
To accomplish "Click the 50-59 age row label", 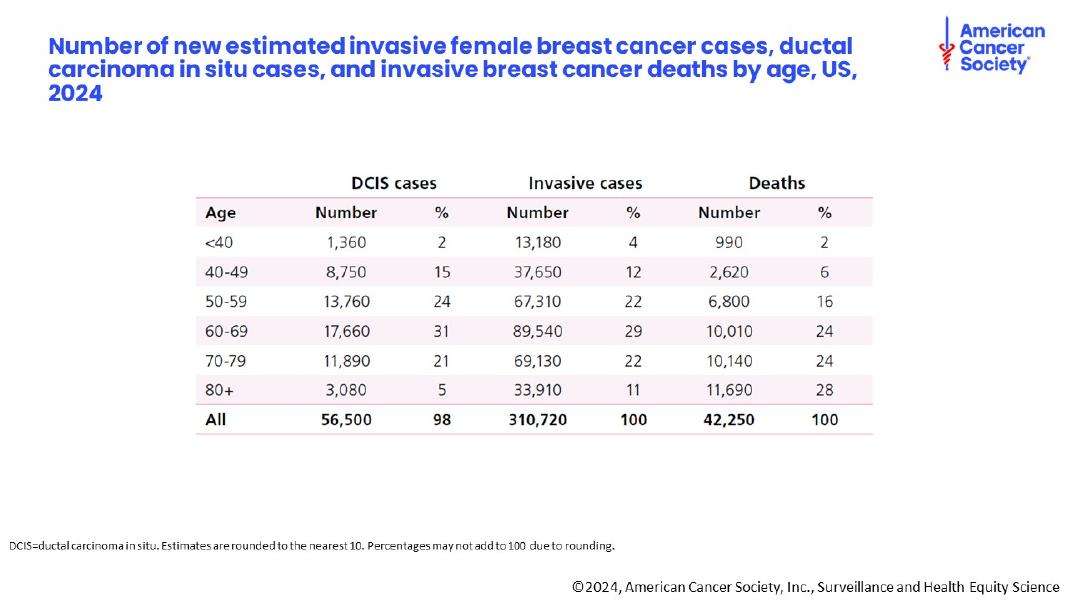I will (224, 301).
